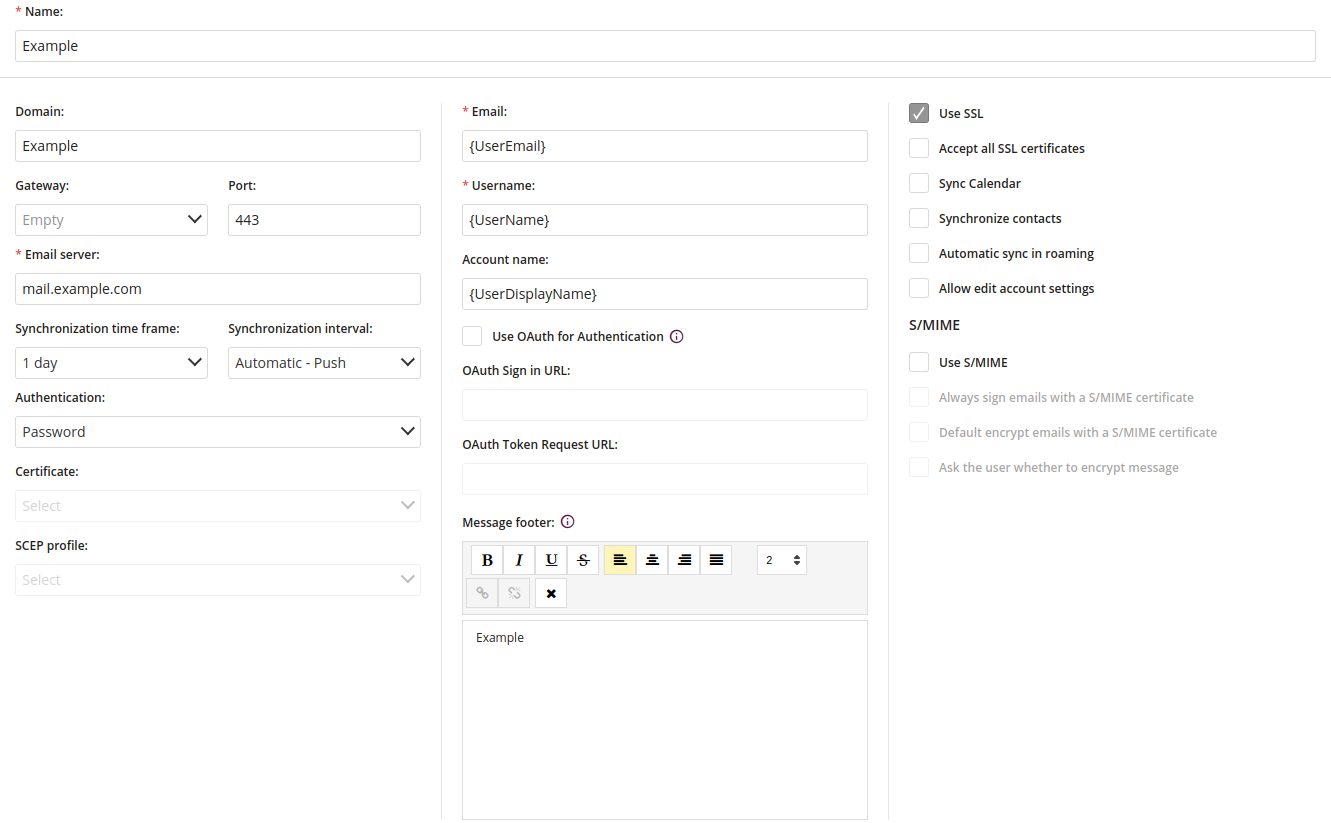Viewport: 1331px width, 823px height.
Task: Check Allow edit account settings
Action: click(919, 288)
